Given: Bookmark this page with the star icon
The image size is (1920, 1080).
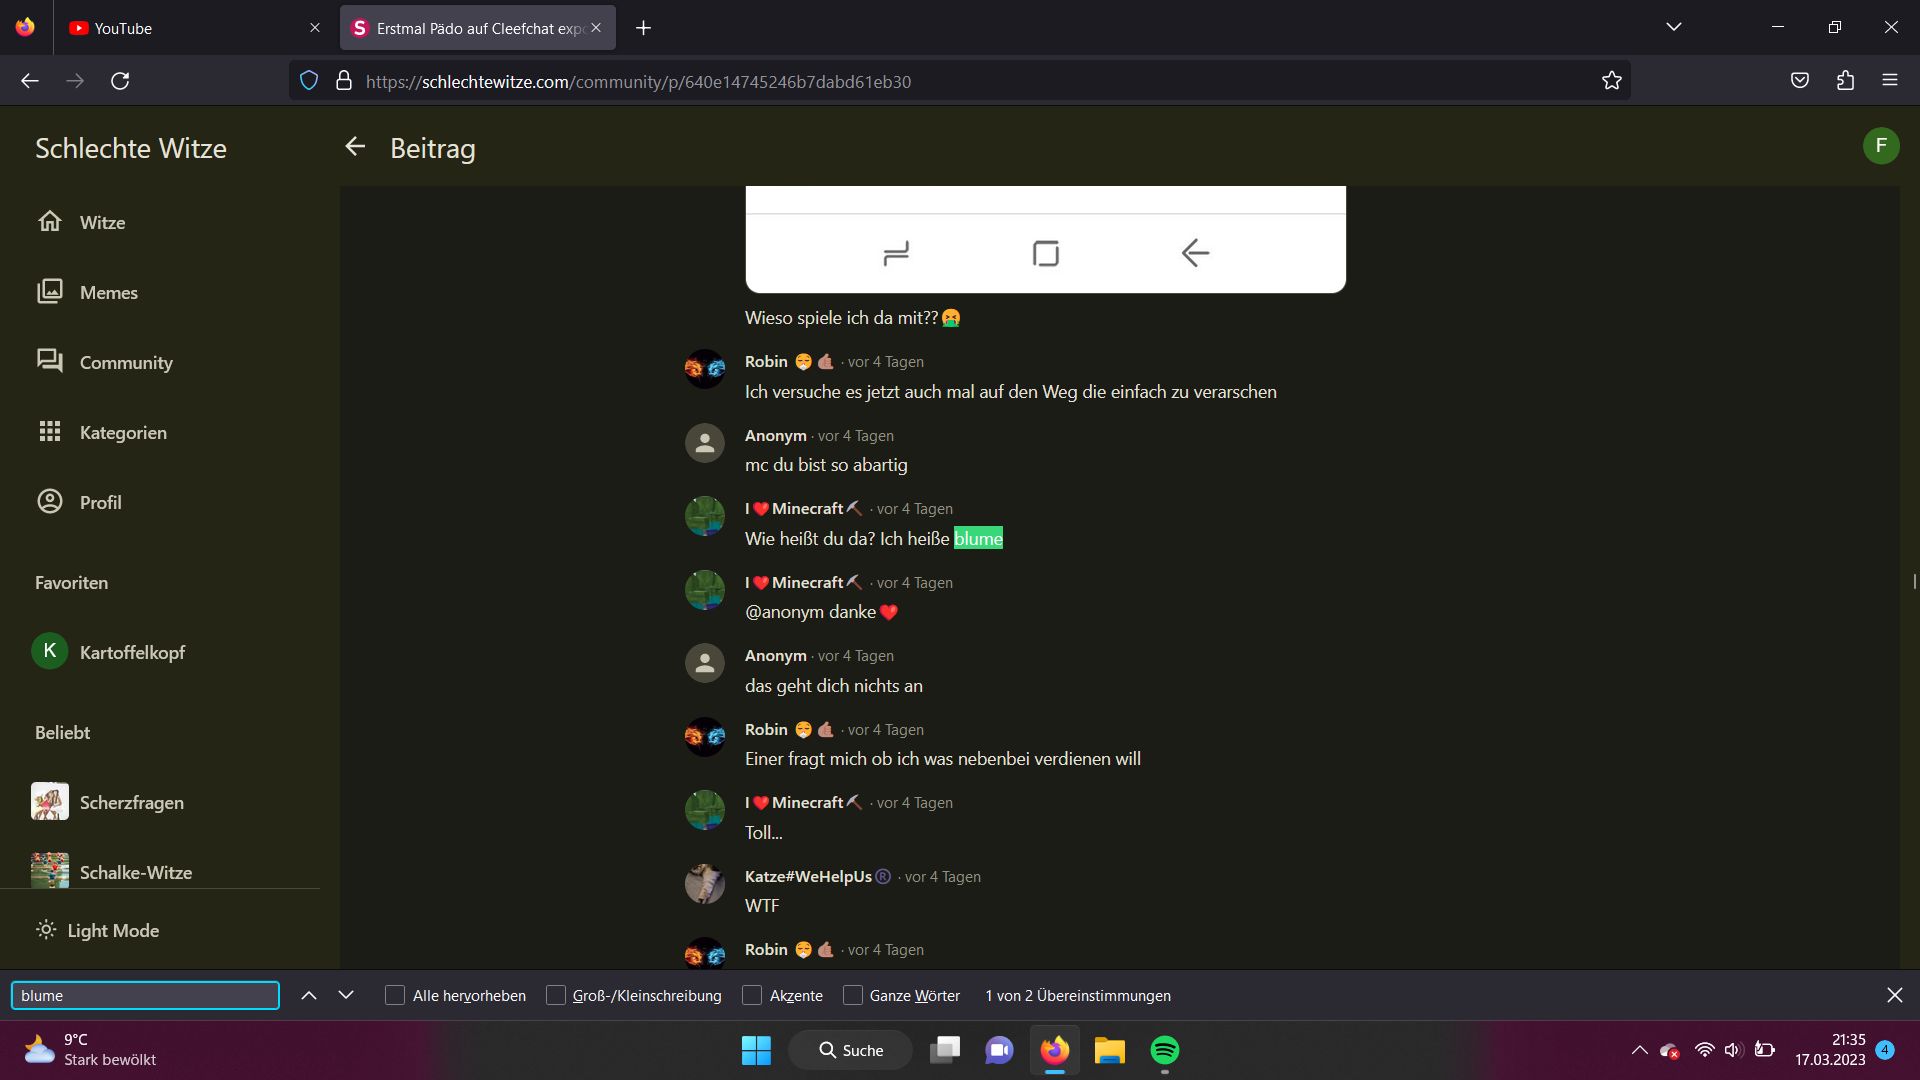Looking at the screenshot, I should point(1611,81).
